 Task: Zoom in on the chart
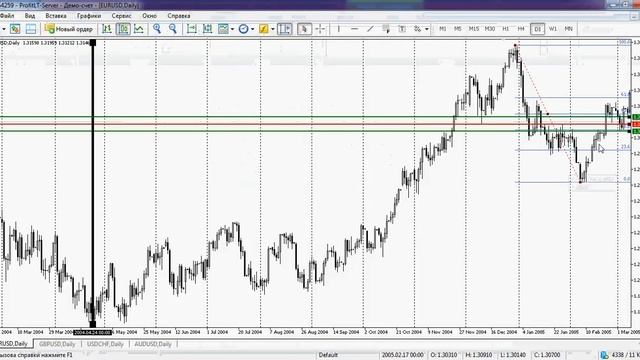point(157,29)
